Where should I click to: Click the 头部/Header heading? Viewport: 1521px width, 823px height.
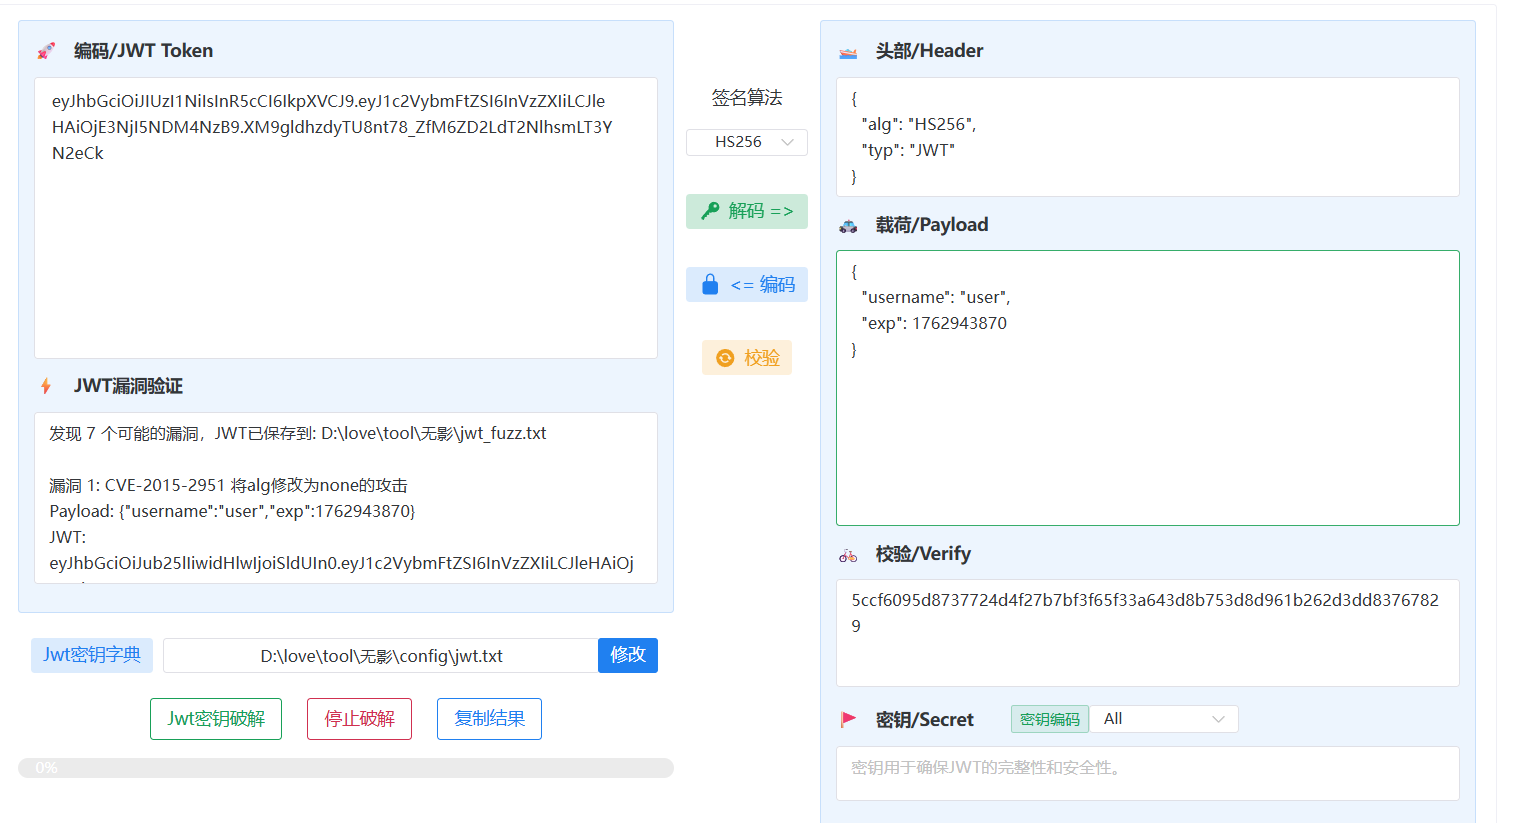pos(929,51)
